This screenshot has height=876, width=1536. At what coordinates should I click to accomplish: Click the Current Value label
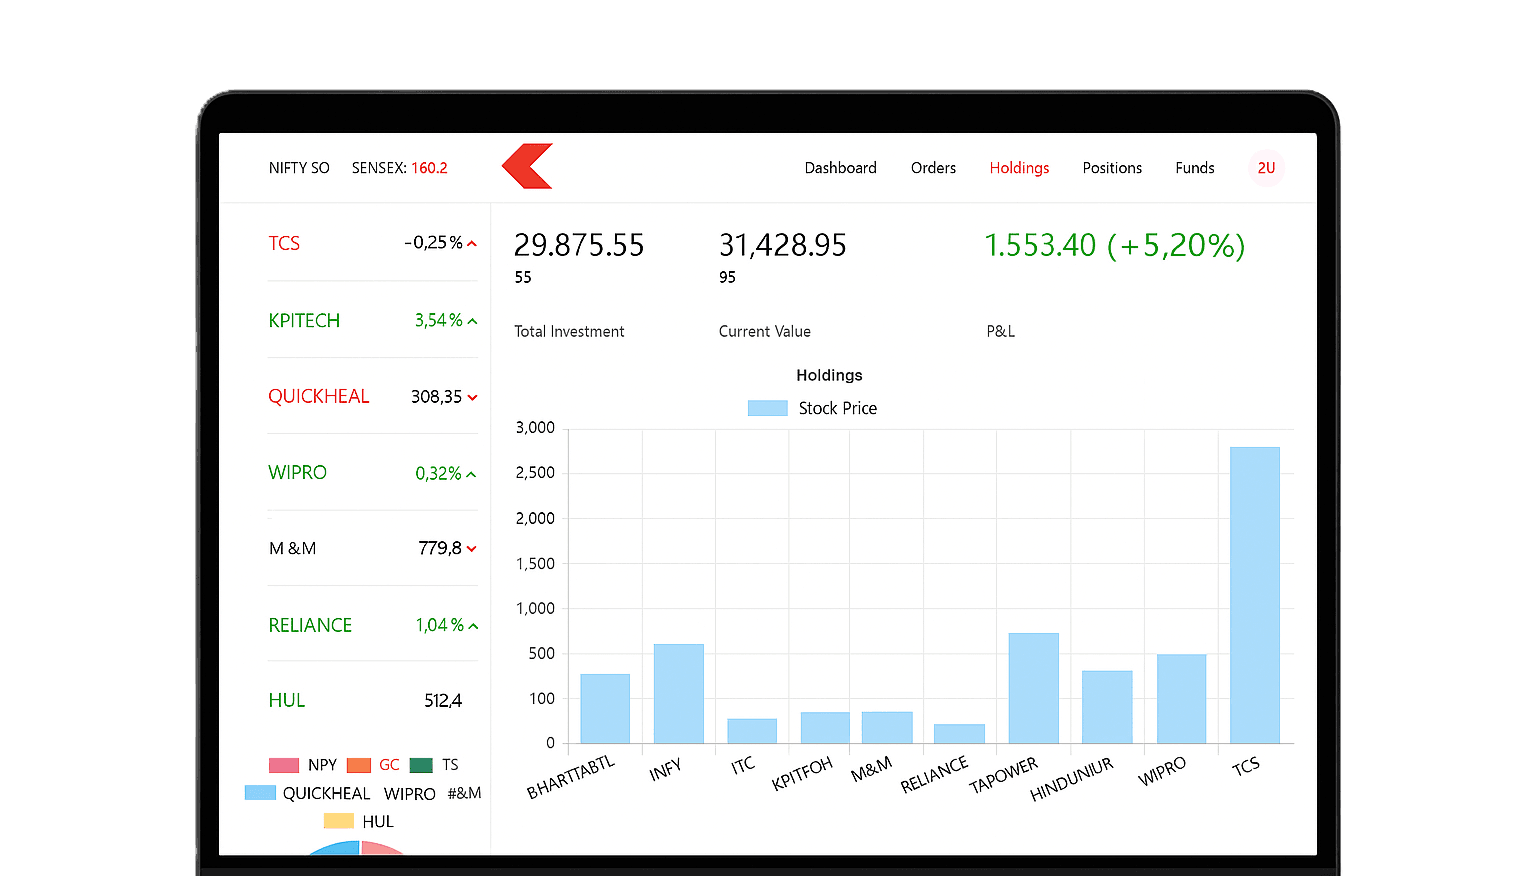coord(765,332)
